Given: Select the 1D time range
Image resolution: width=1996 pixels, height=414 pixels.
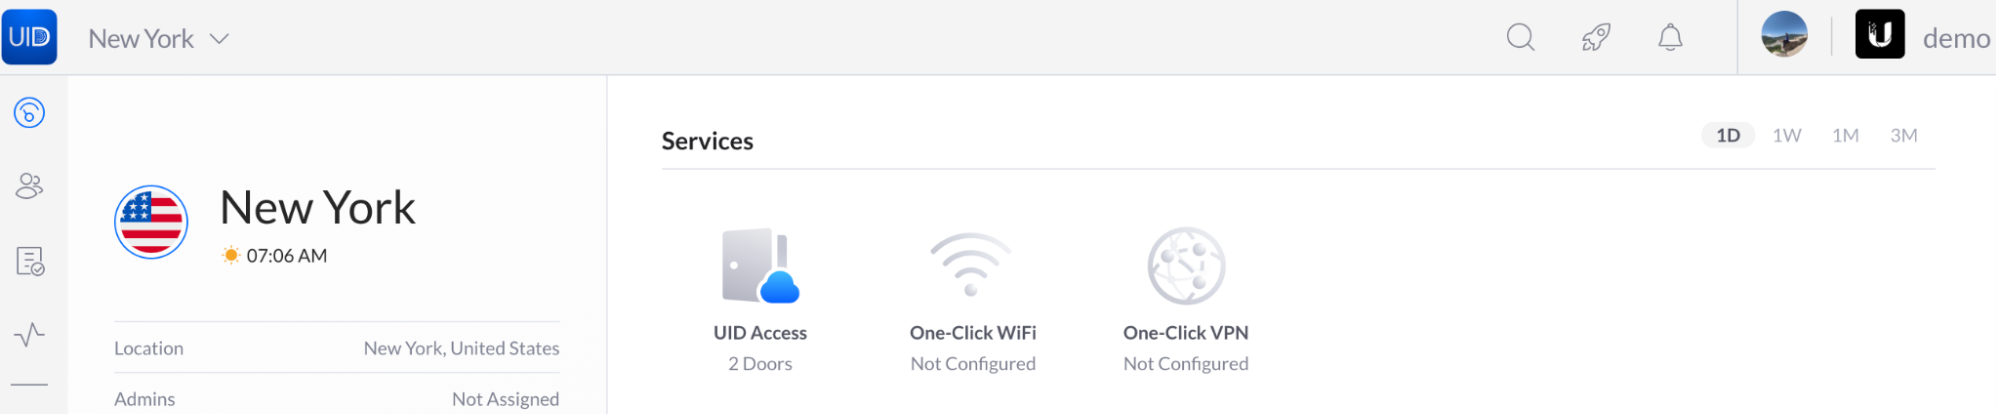Looking at the screenshot, I should (x=1728, y=135).
